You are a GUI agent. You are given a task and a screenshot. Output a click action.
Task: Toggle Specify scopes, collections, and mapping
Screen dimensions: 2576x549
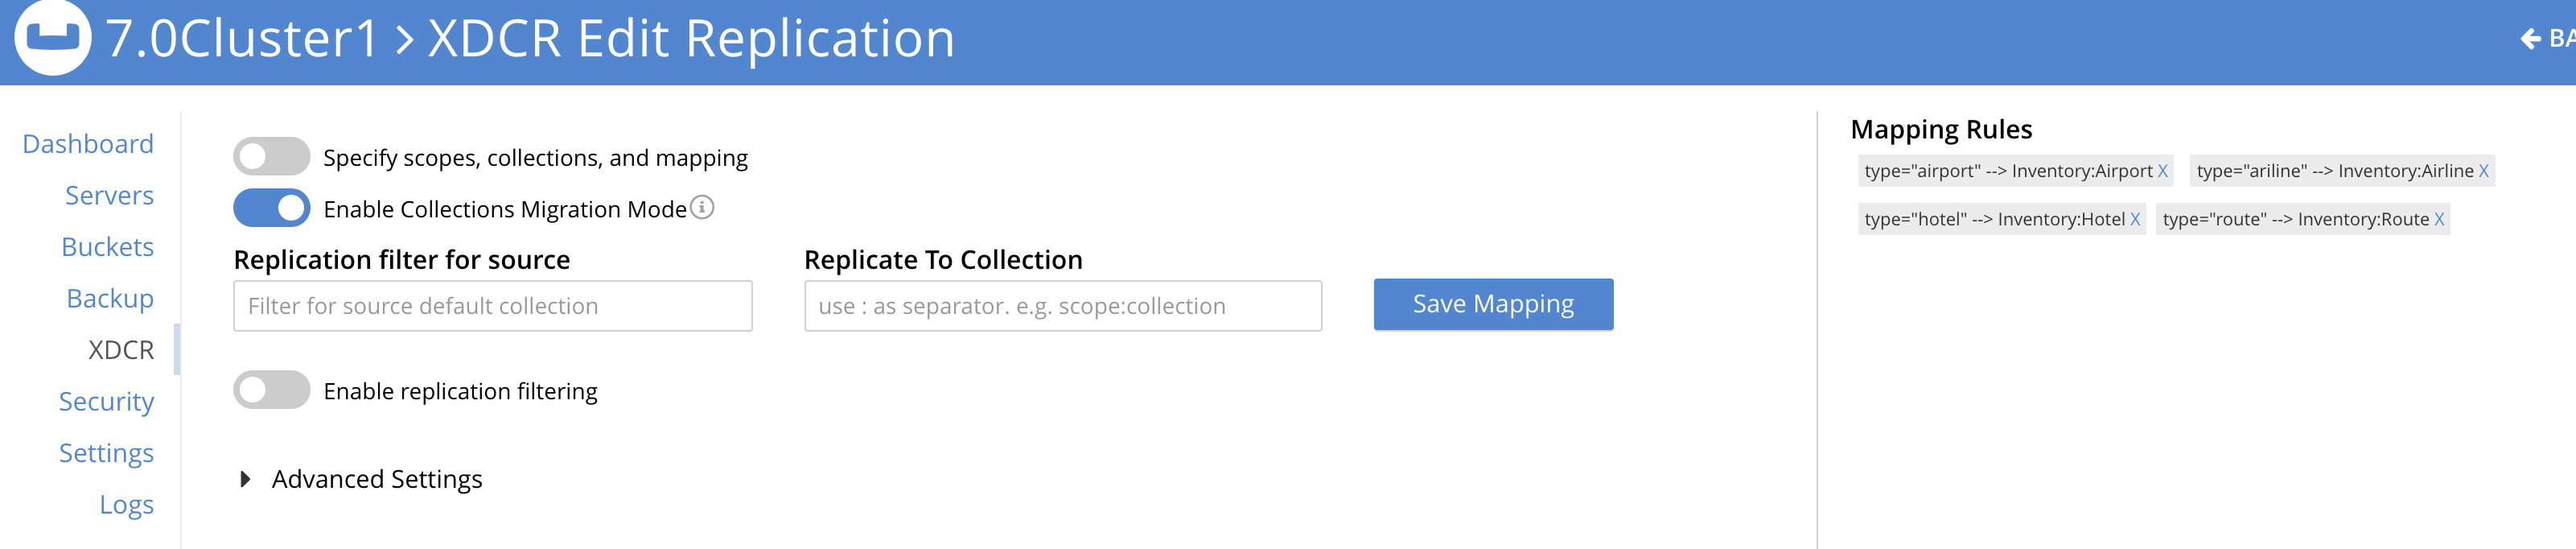click(272, 157)
